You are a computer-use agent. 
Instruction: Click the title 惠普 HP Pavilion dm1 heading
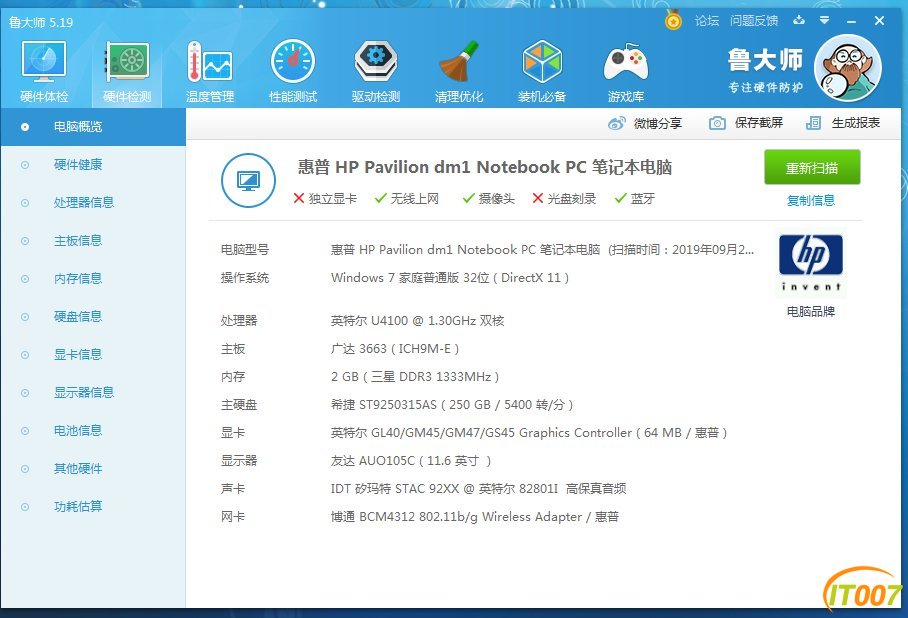click(x=485, y=167)
